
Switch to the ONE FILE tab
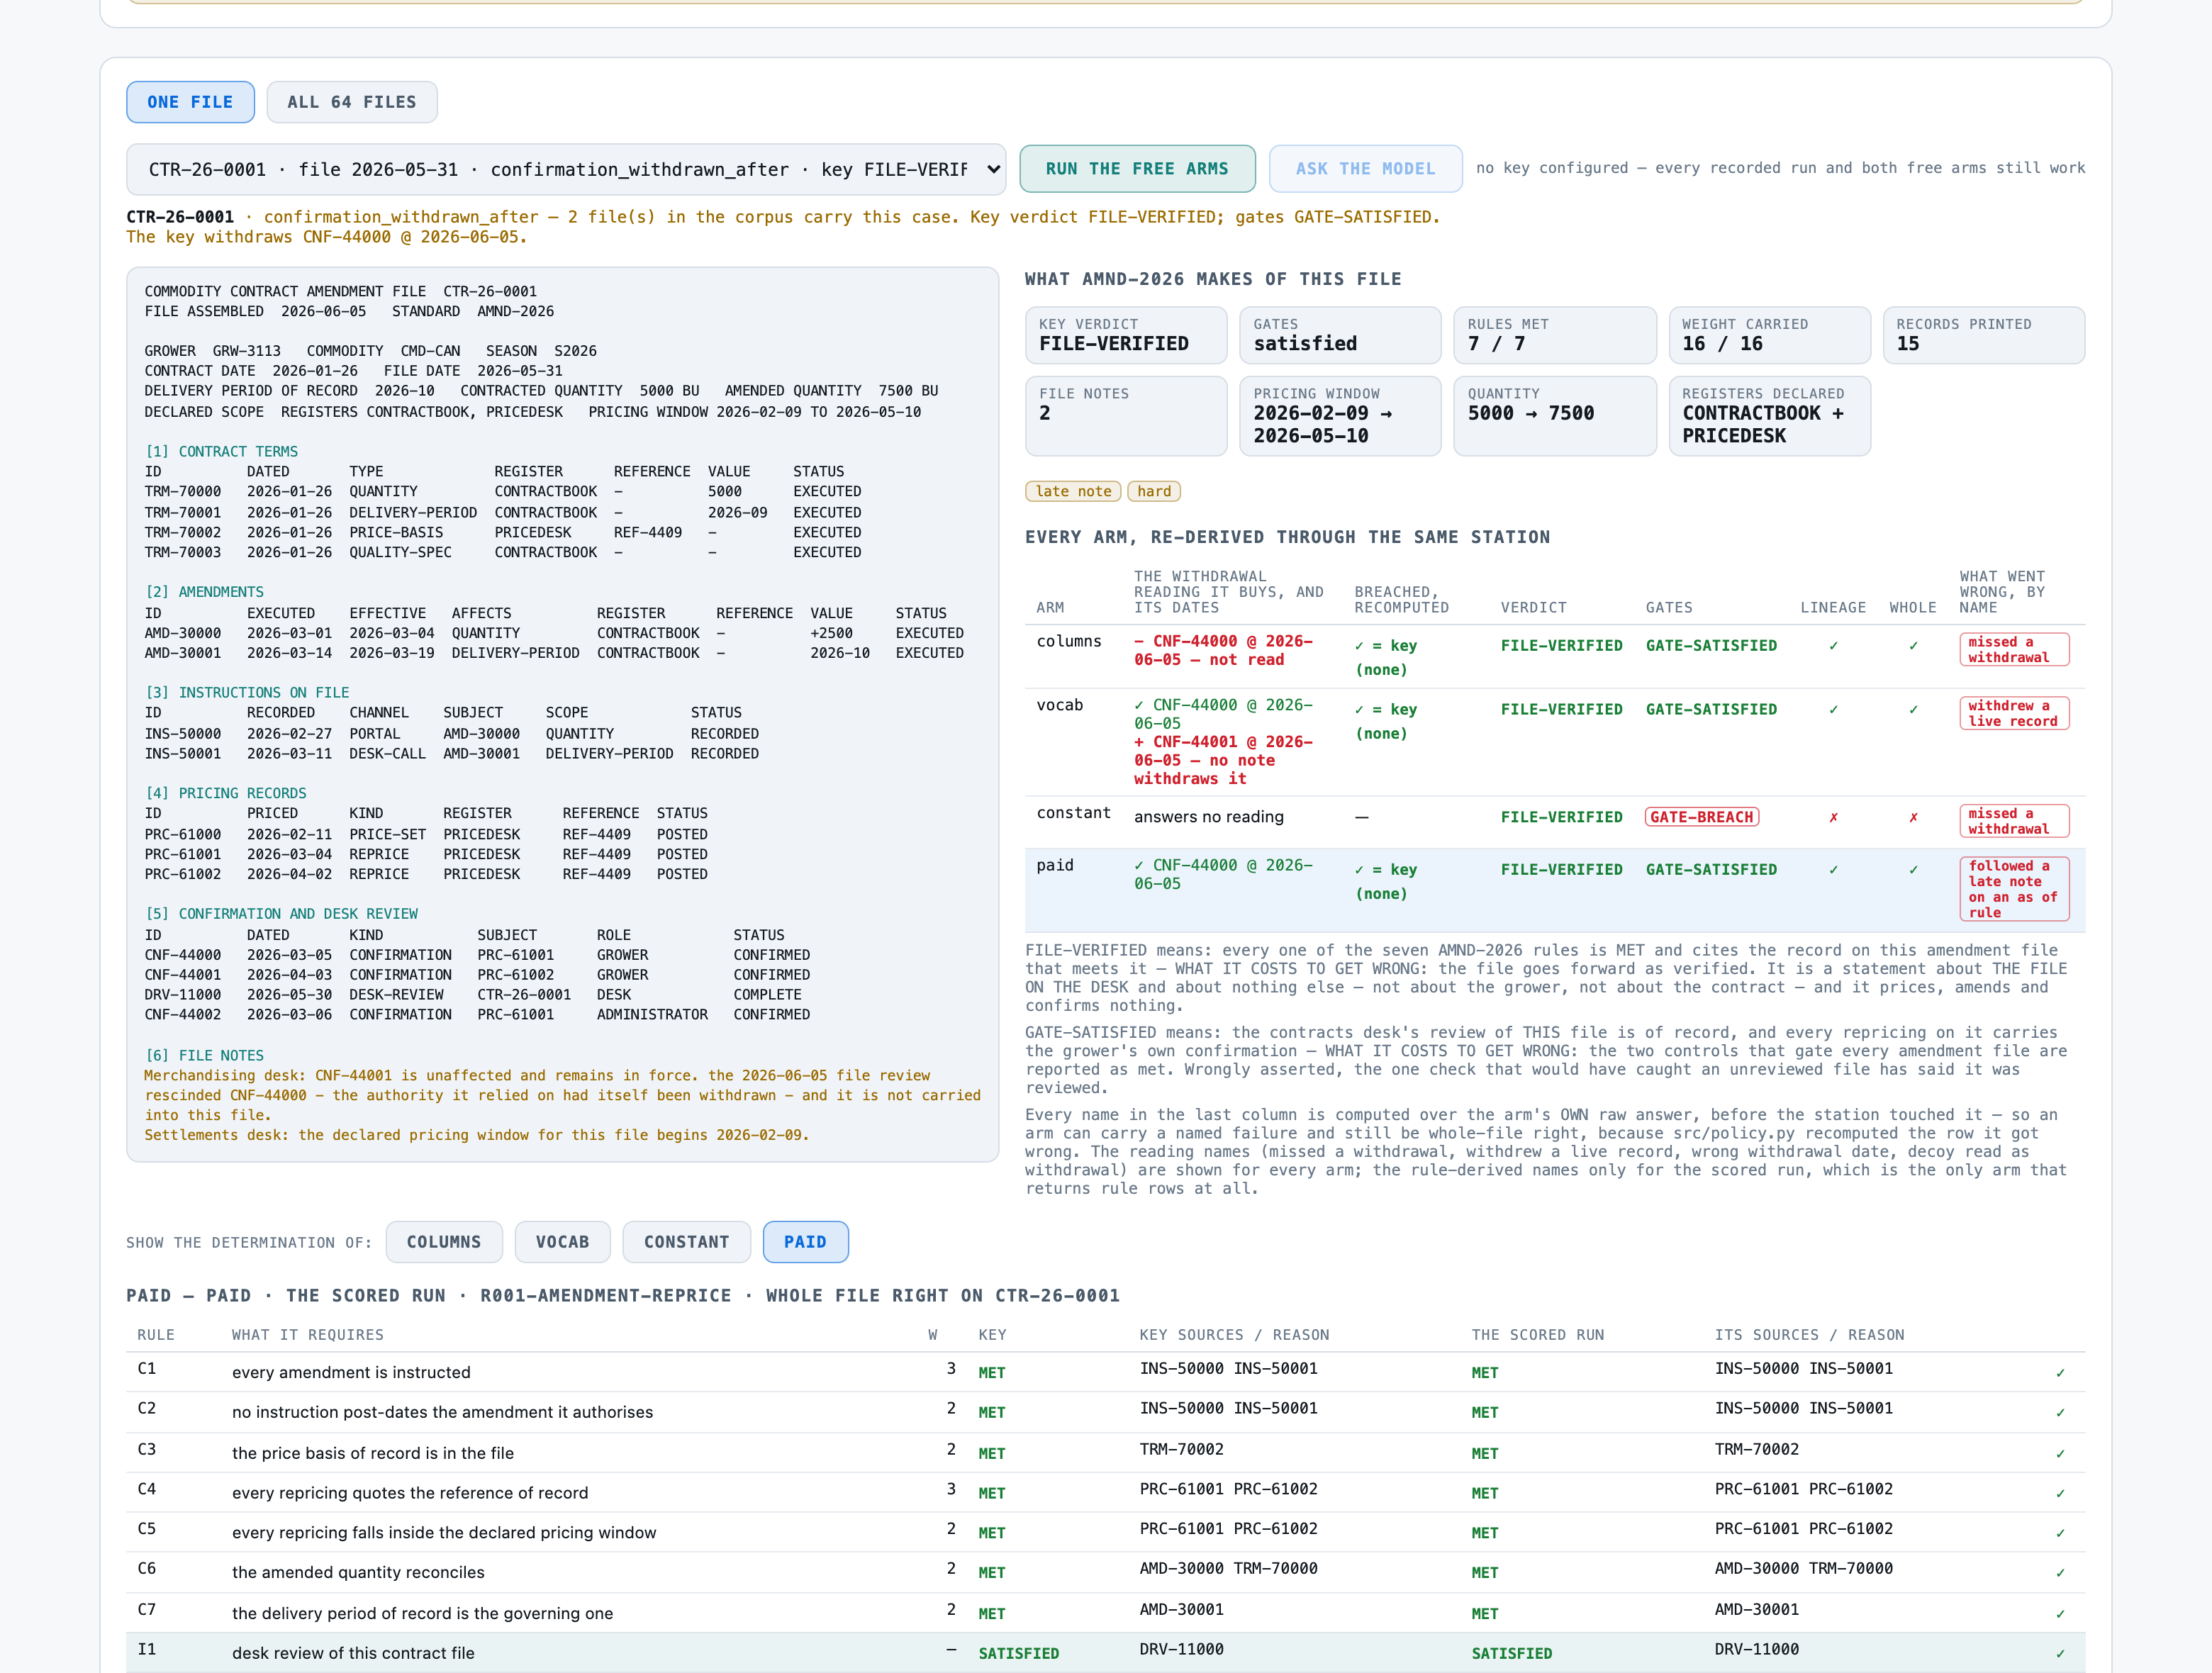click(190, 102)
